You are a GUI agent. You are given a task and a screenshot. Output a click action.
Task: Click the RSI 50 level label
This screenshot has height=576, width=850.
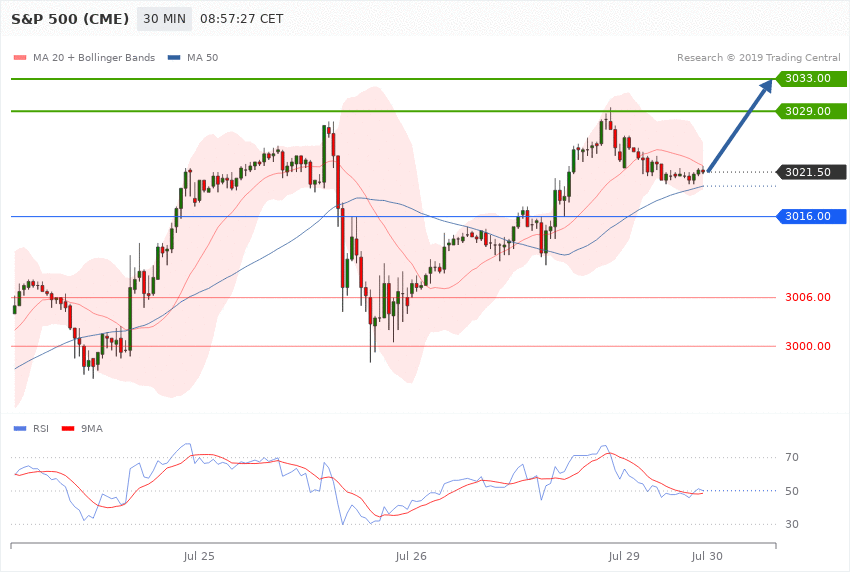point(792,491)
